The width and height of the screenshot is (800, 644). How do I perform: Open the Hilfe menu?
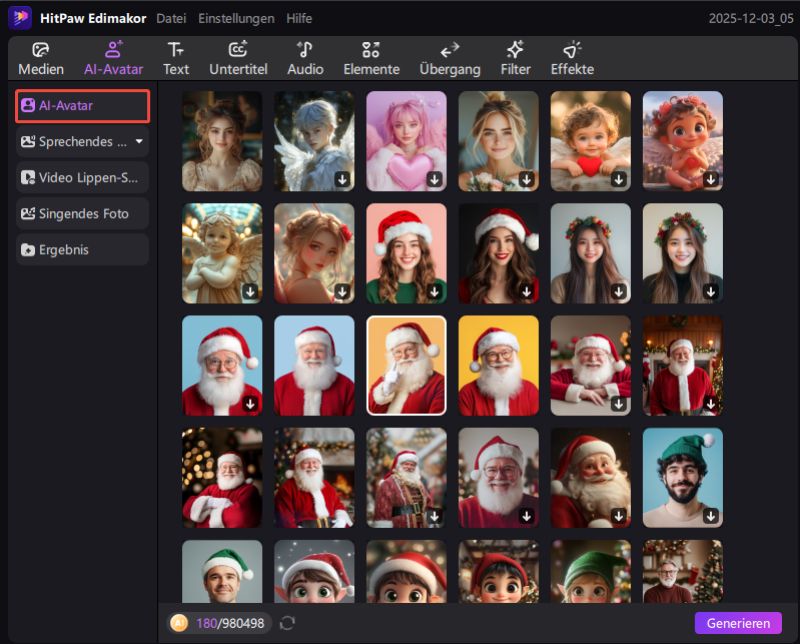point(298,17)
